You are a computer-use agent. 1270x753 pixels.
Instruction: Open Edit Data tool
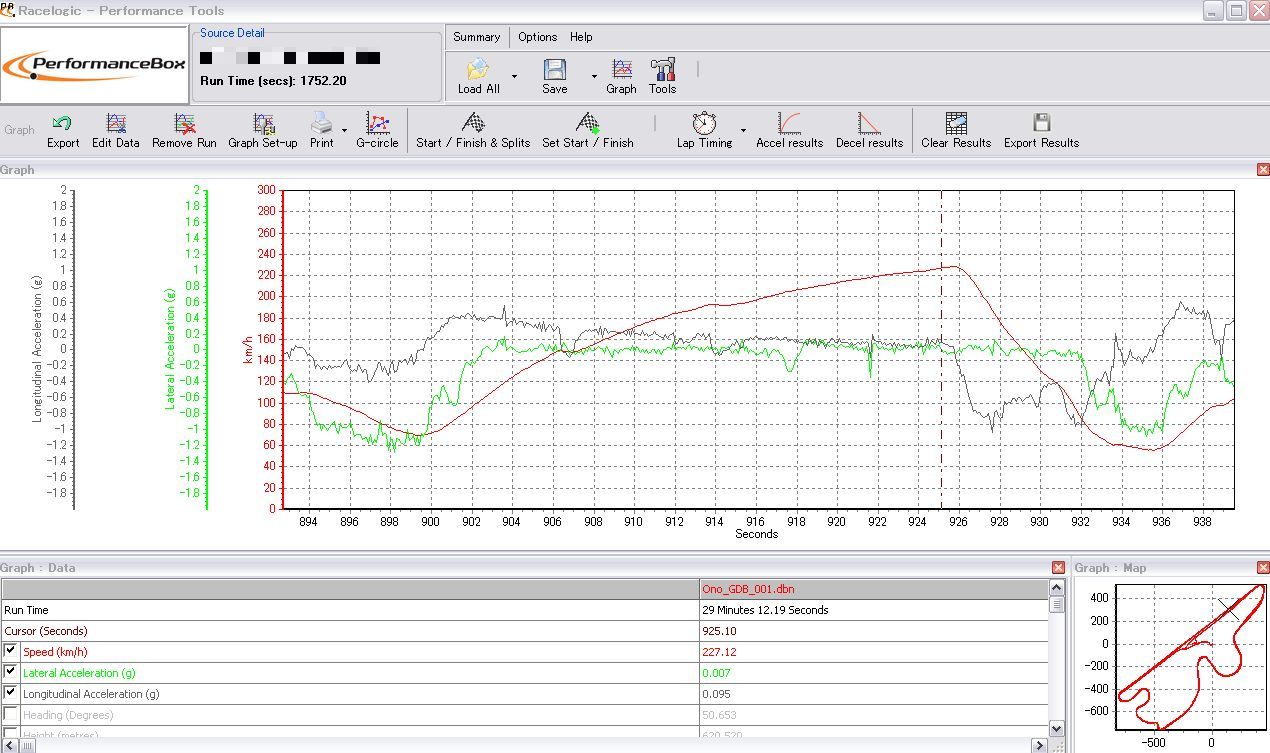(116, 124)
